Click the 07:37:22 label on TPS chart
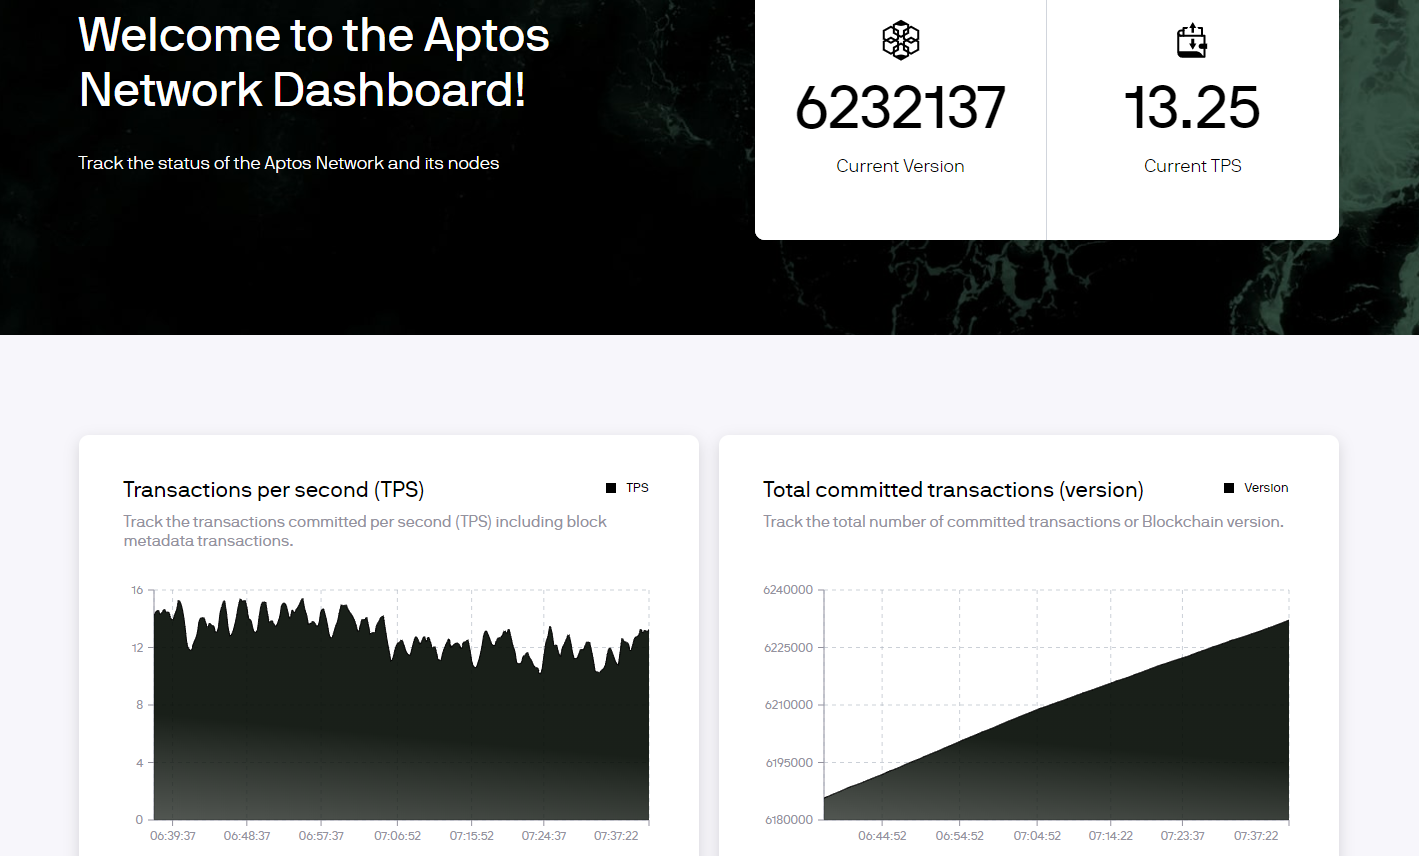 (x=616, y=836)
